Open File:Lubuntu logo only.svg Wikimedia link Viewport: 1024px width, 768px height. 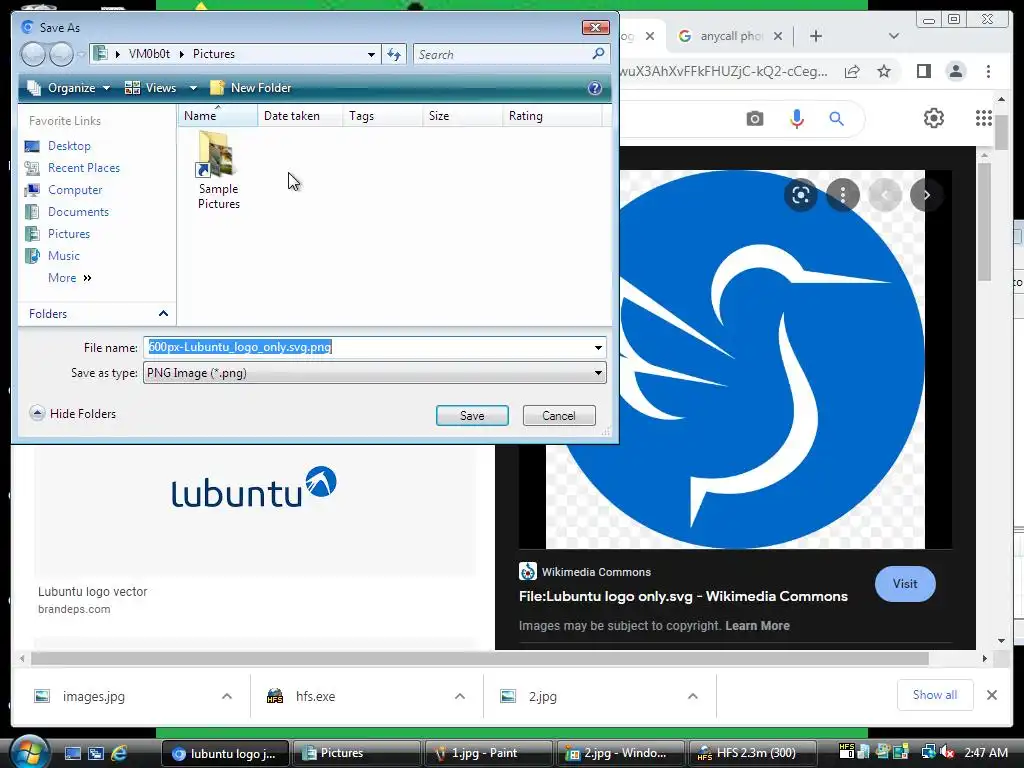(x=683, y=596)
